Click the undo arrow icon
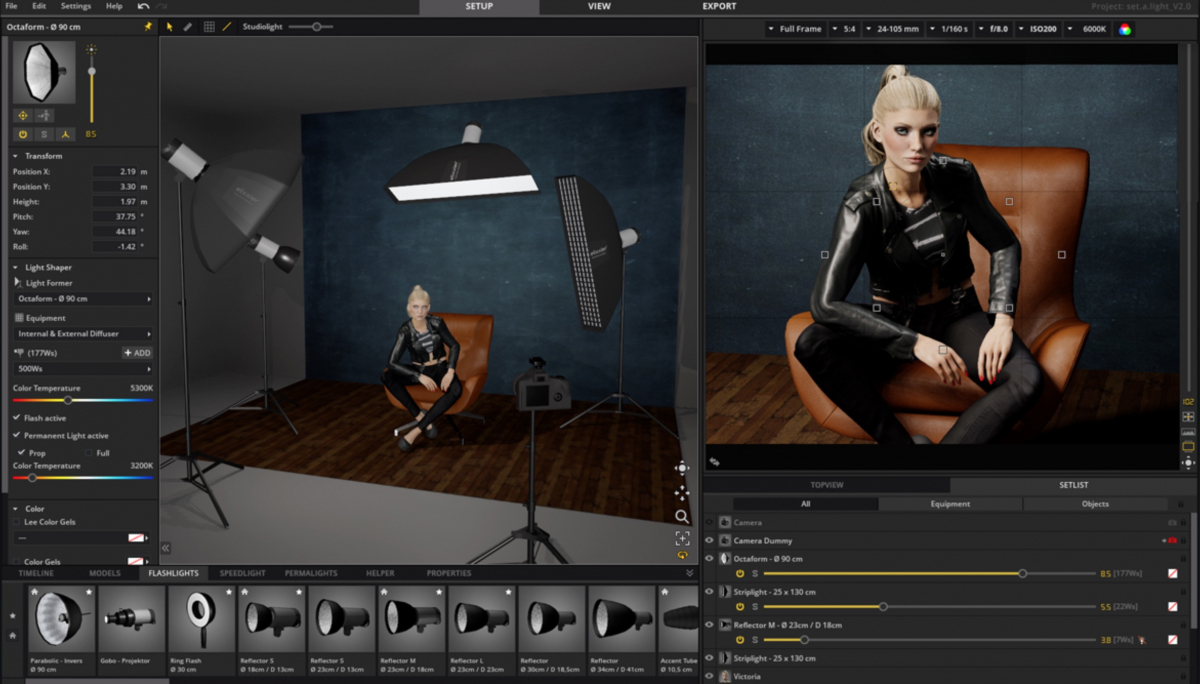 coord(143,6)
